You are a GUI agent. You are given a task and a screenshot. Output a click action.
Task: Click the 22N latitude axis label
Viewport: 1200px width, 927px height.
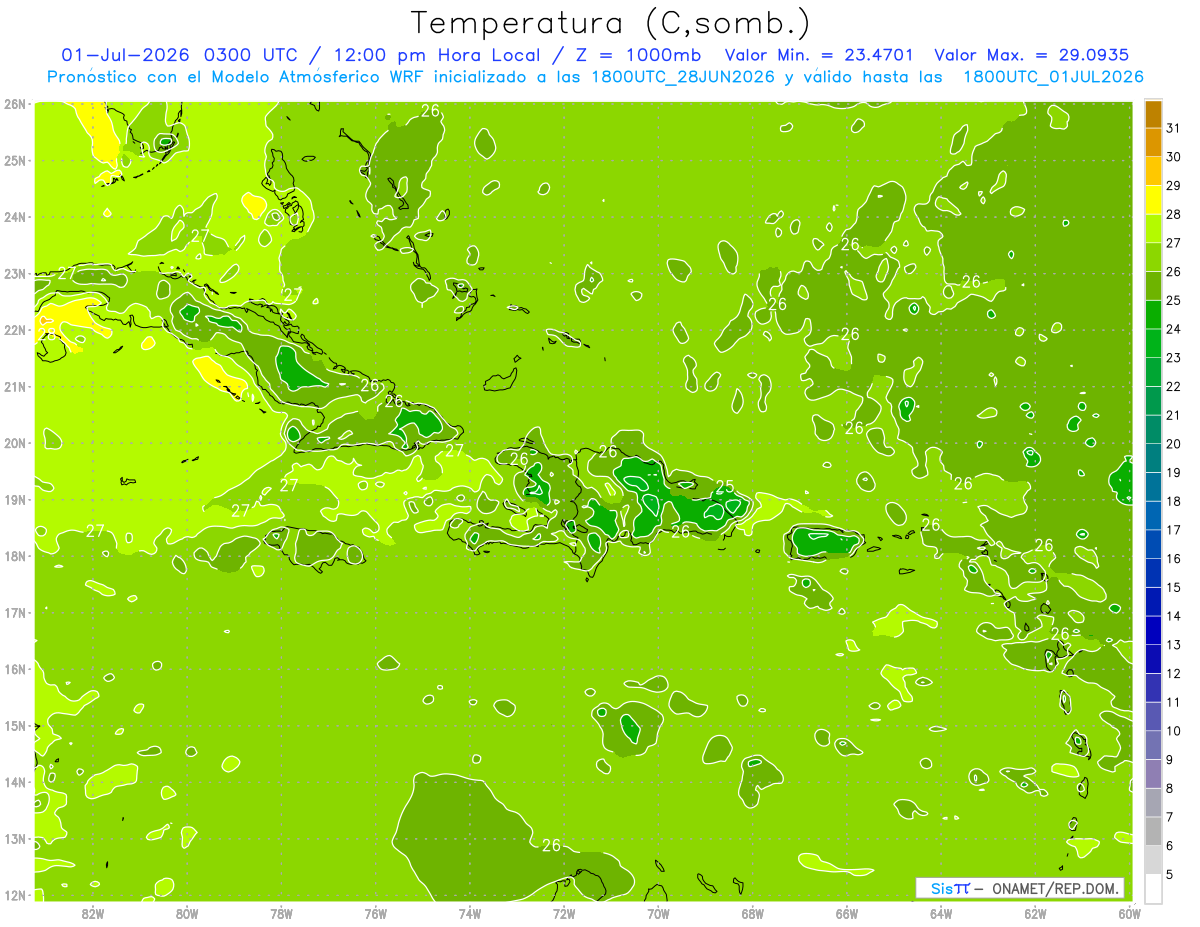click(14, 330)
